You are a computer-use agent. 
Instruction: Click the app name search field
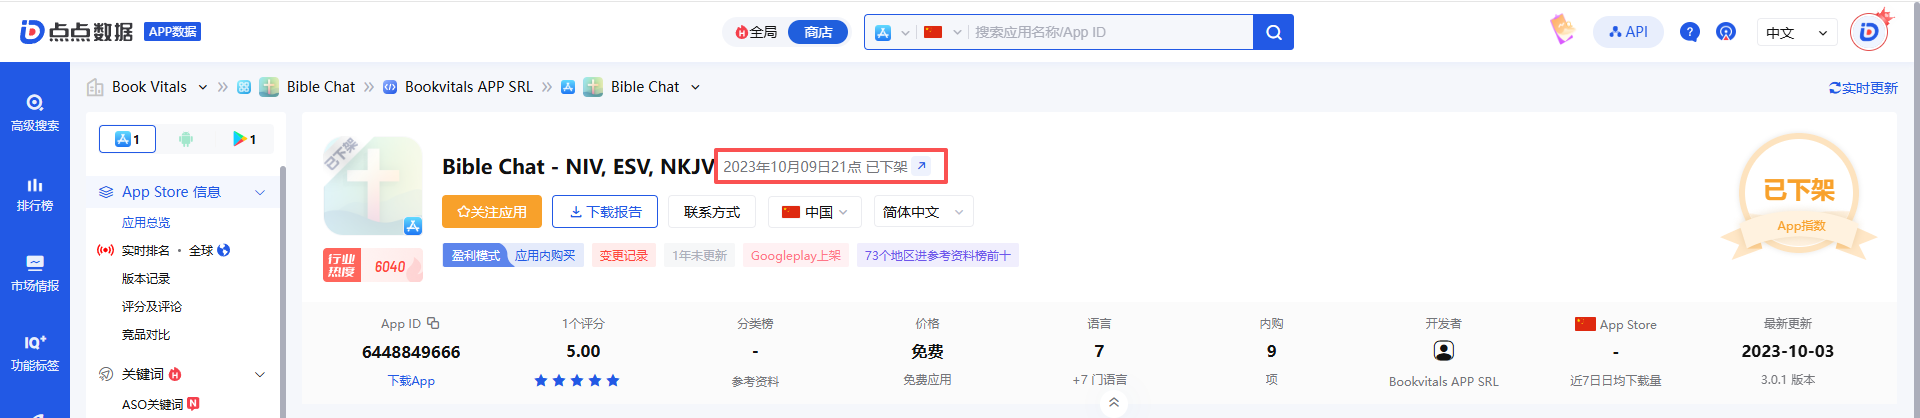[1108, 32]
